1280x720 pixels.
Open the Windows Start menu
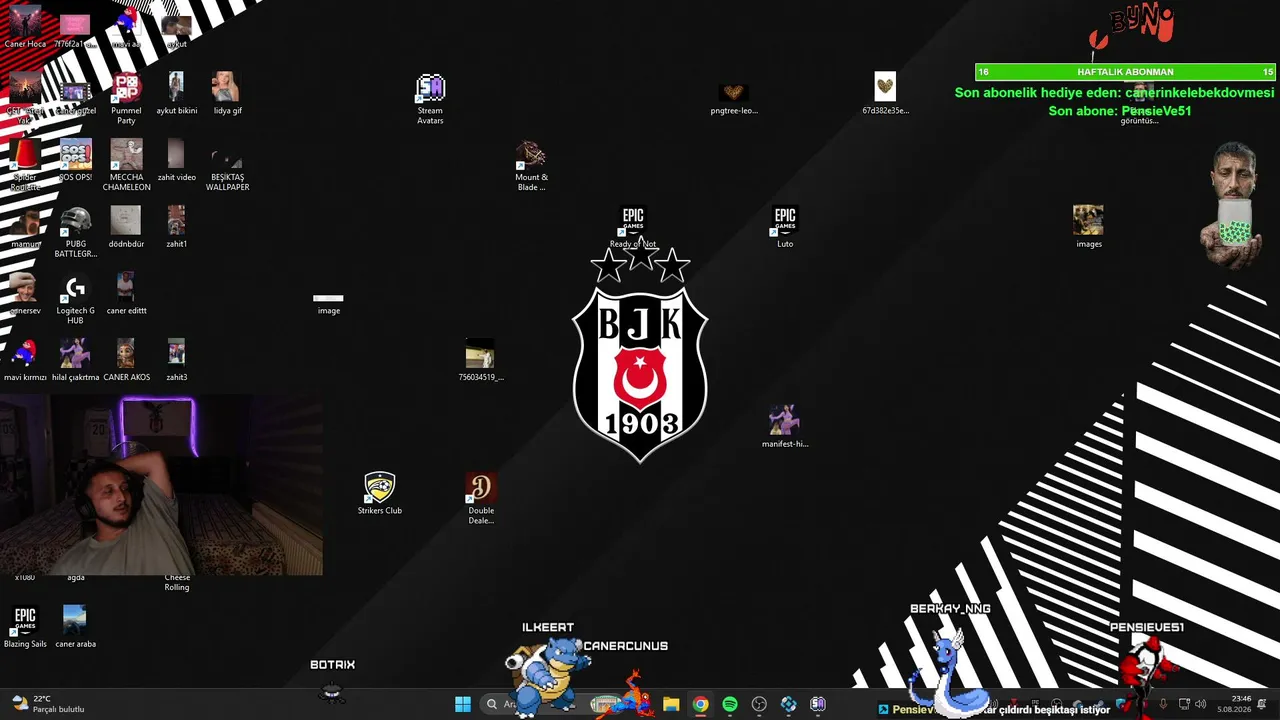pyautogui.click(x=463, y=705)
